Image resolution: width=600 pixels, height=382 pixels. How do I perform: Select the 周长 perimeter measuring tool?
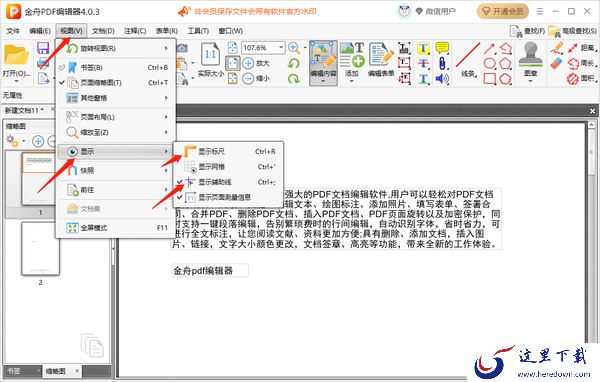pyautogui.click(x=581, y=63)
